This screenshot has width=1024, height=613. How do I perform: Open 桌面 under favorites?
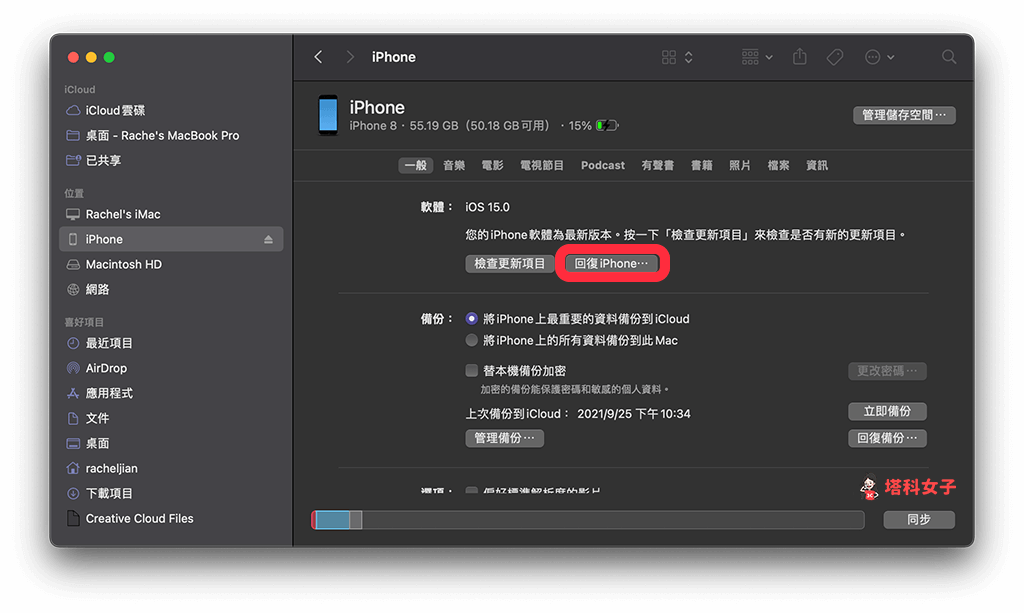coord(88,443)
